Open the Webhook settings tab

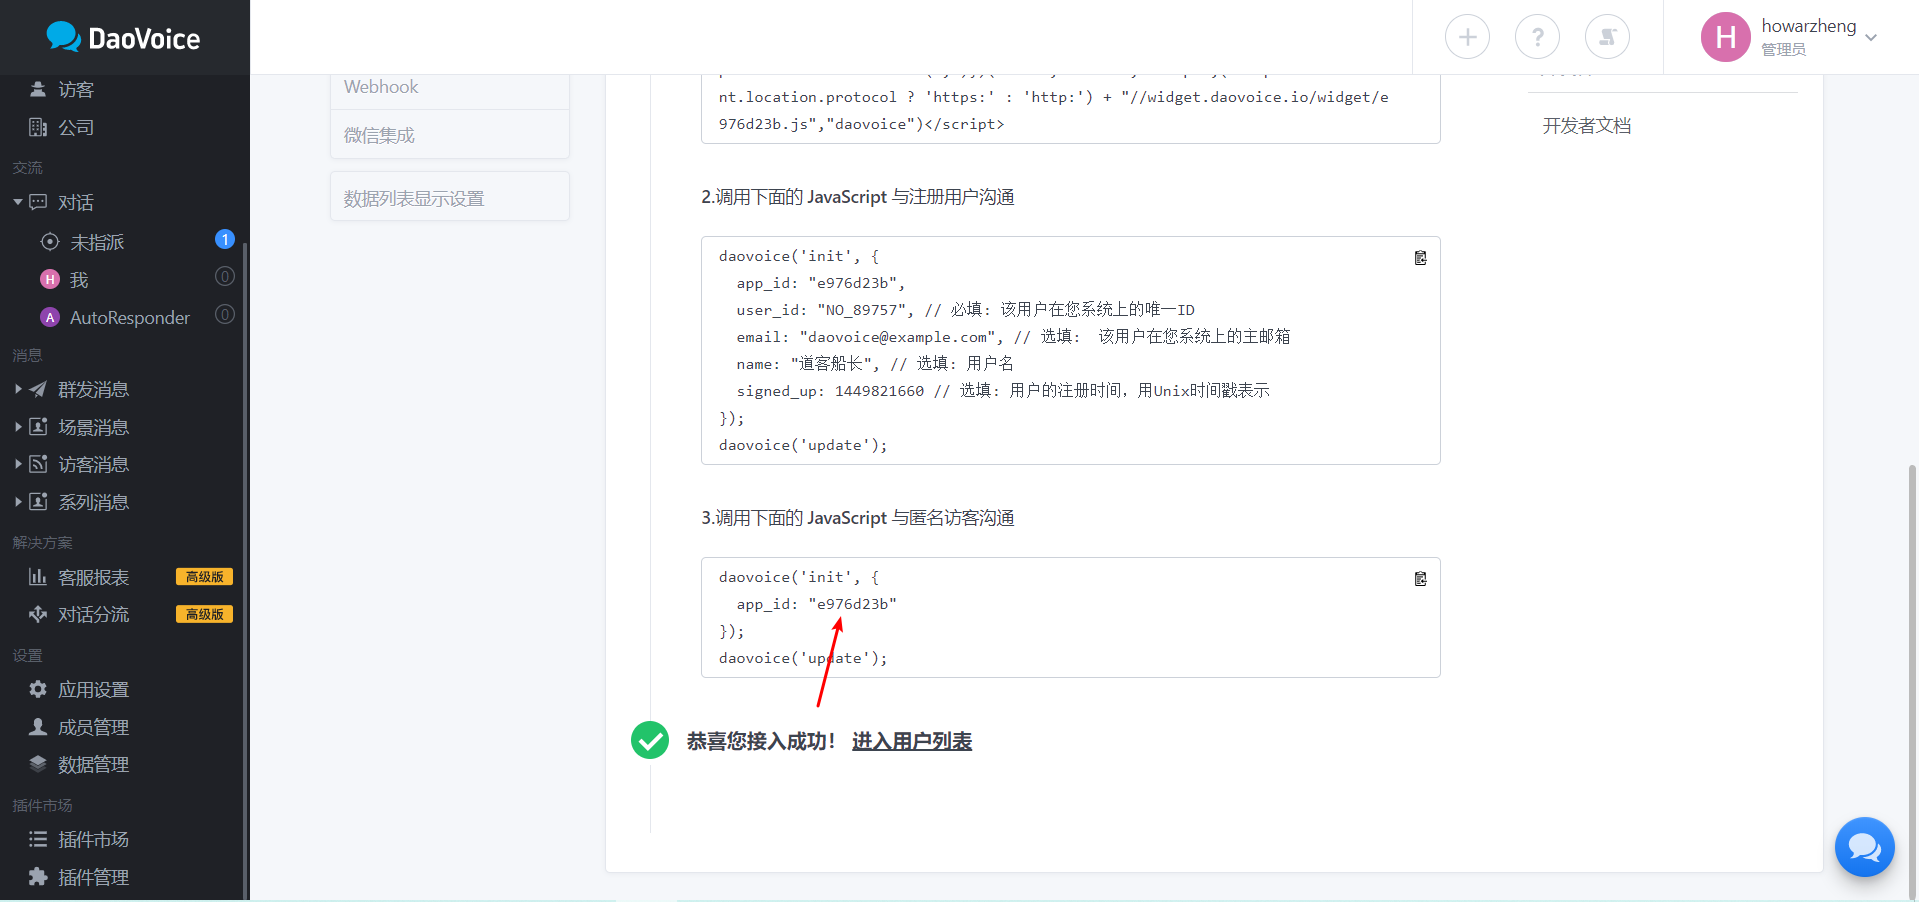[x=450, y=87]
